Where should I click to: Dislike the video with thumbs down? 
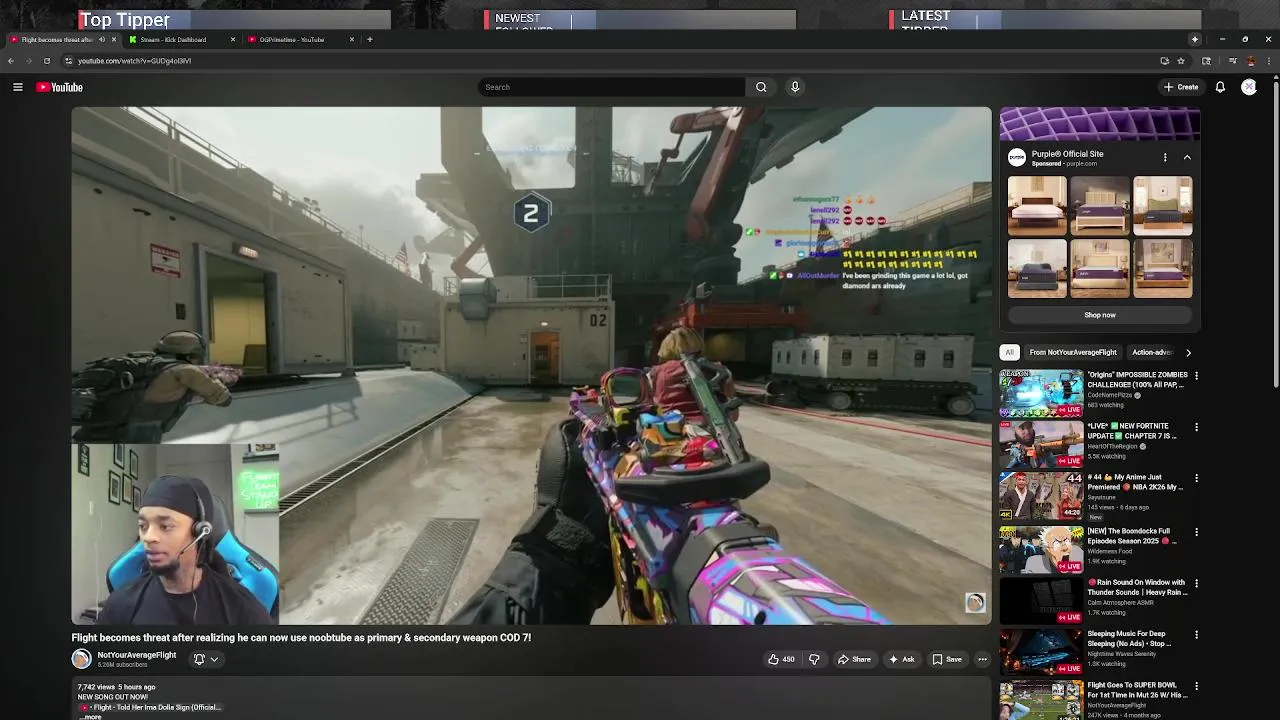[814, 659]
